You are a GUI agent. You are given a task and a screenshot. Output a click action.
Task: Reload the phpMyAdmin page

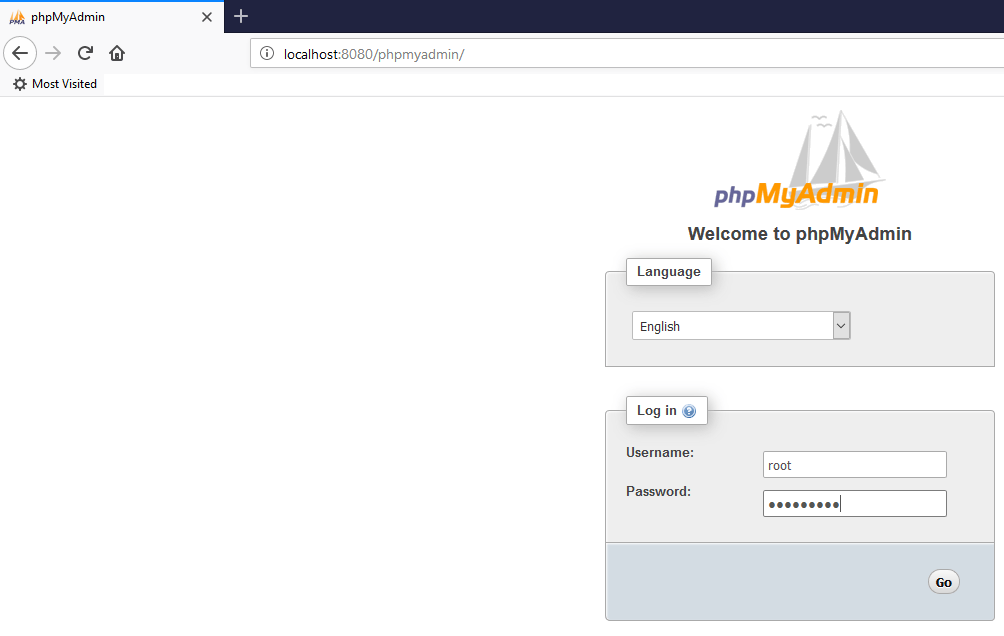(x=85, y=53)
